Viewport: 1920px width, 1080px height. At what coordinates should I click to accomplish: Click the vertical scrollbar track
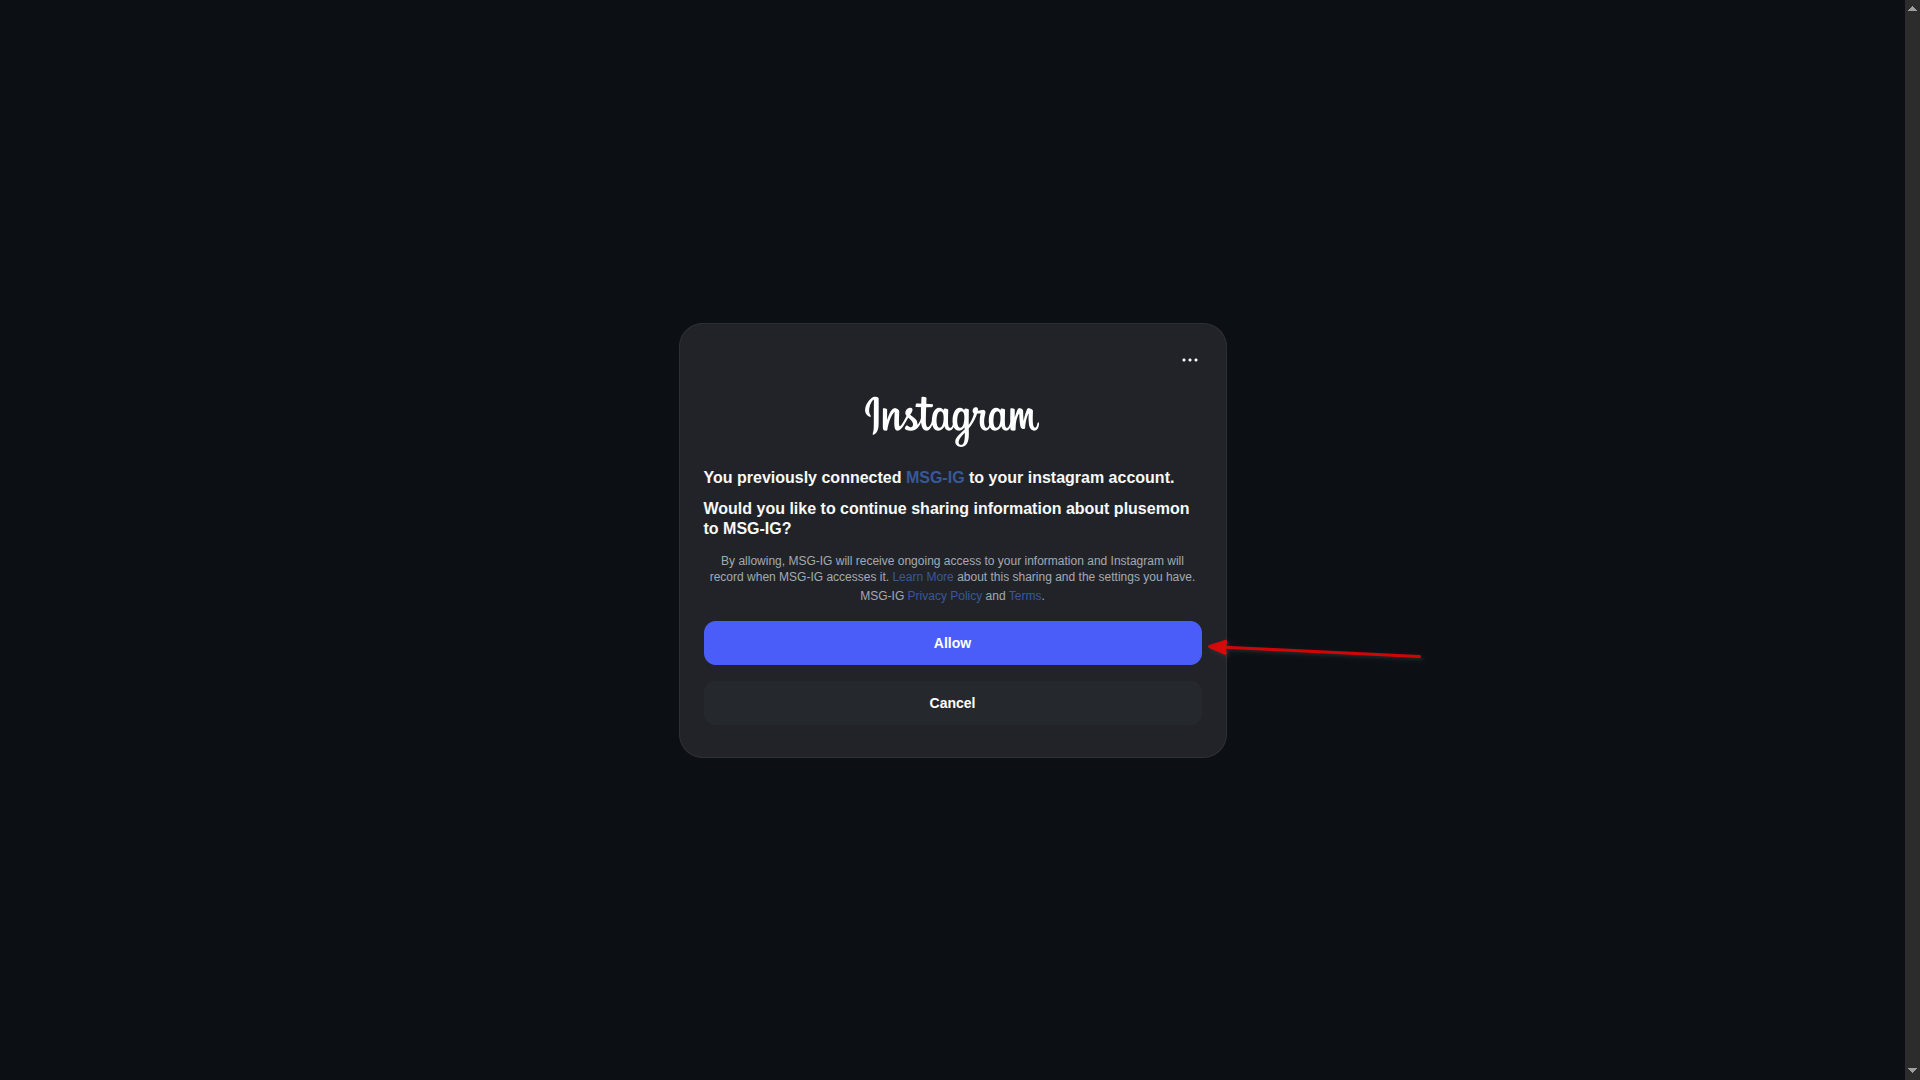point(1912,540)
